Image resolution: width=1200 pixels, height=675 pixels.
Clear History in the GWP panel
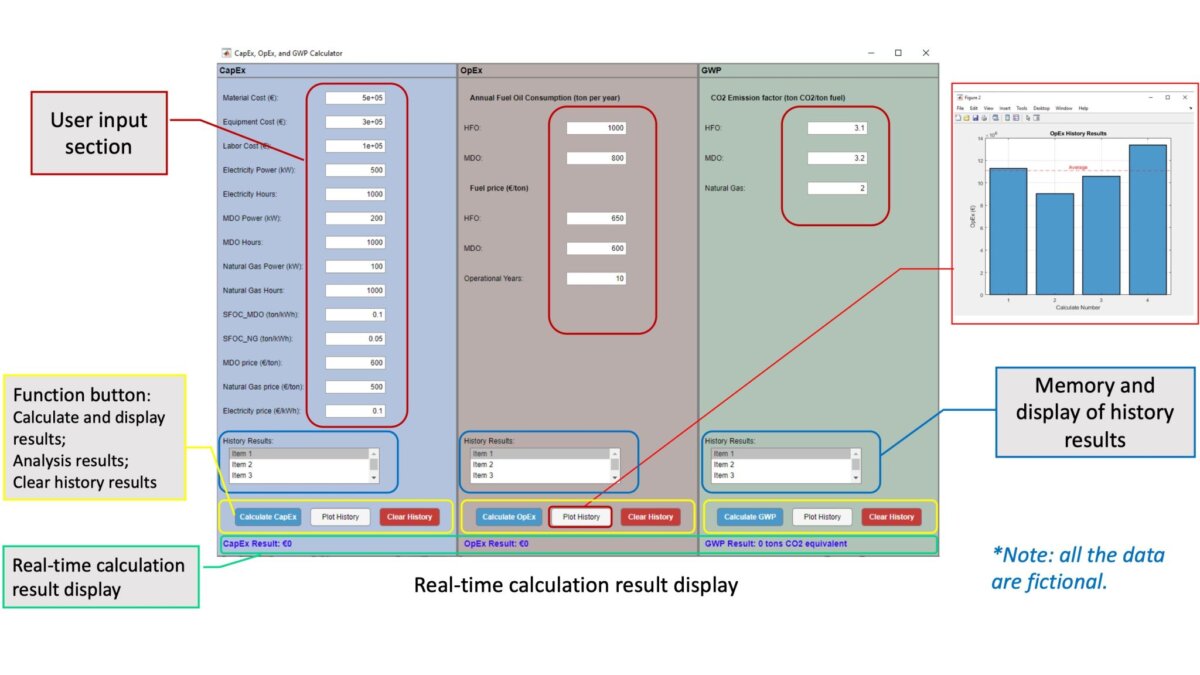tap(892, 516)
